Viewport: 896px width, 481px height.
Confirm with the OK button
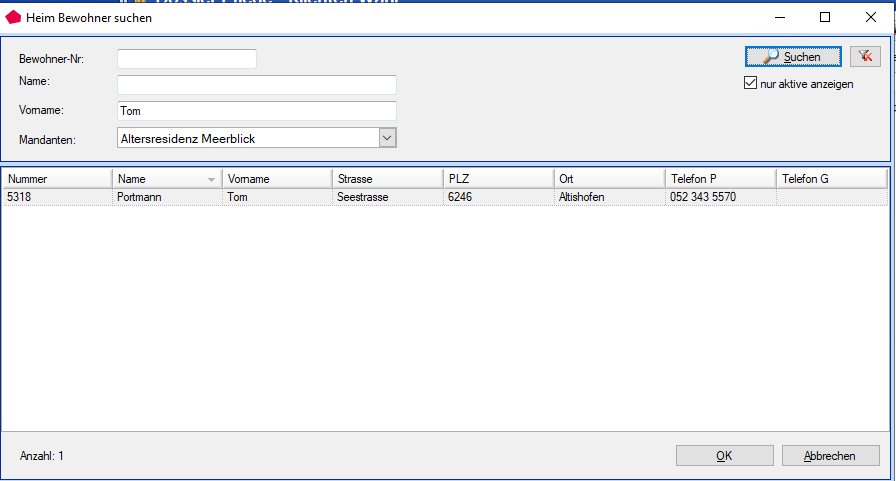click(x=725, y=455)
